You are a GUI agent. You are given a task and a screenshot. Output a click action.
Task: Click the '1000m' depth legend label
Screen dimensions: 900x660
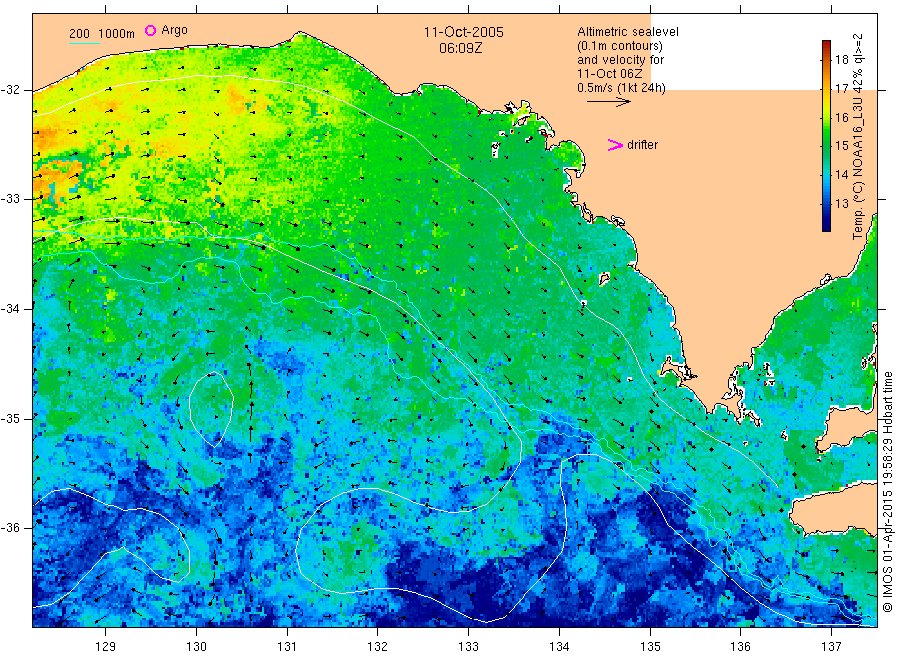pyautogui.click(x=117, y=34)
